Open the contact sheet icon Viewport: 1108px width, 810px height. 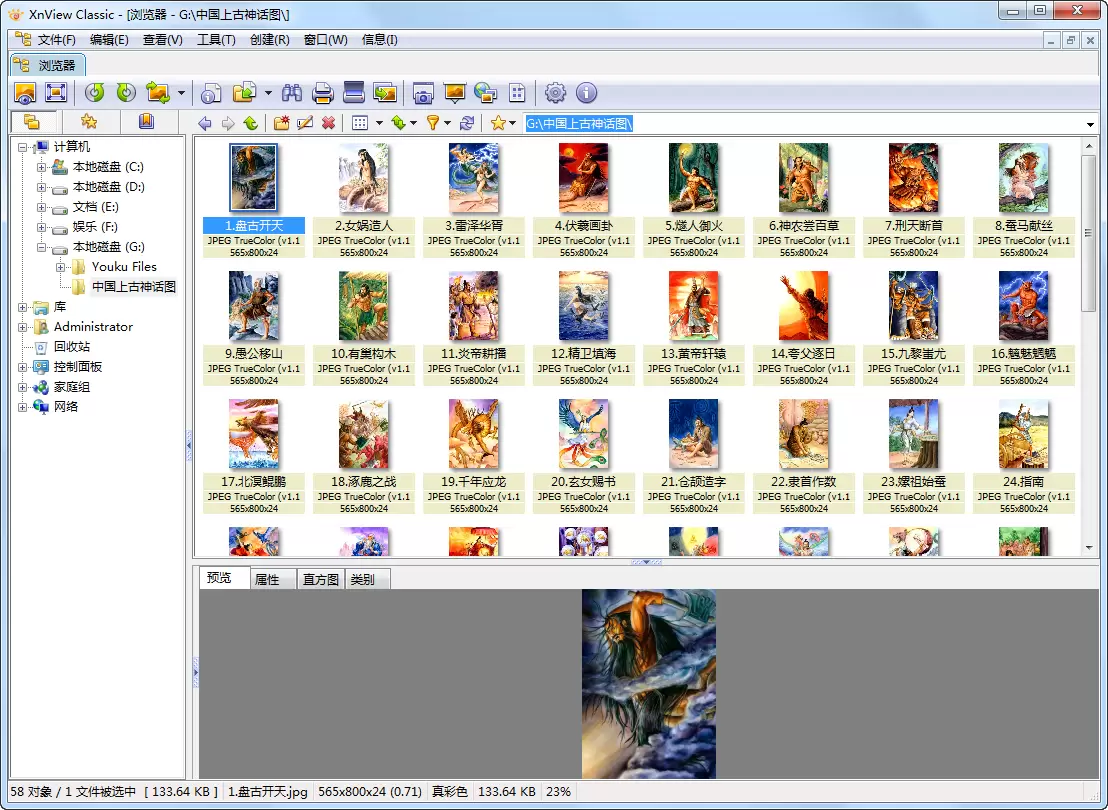pos(517,93)
